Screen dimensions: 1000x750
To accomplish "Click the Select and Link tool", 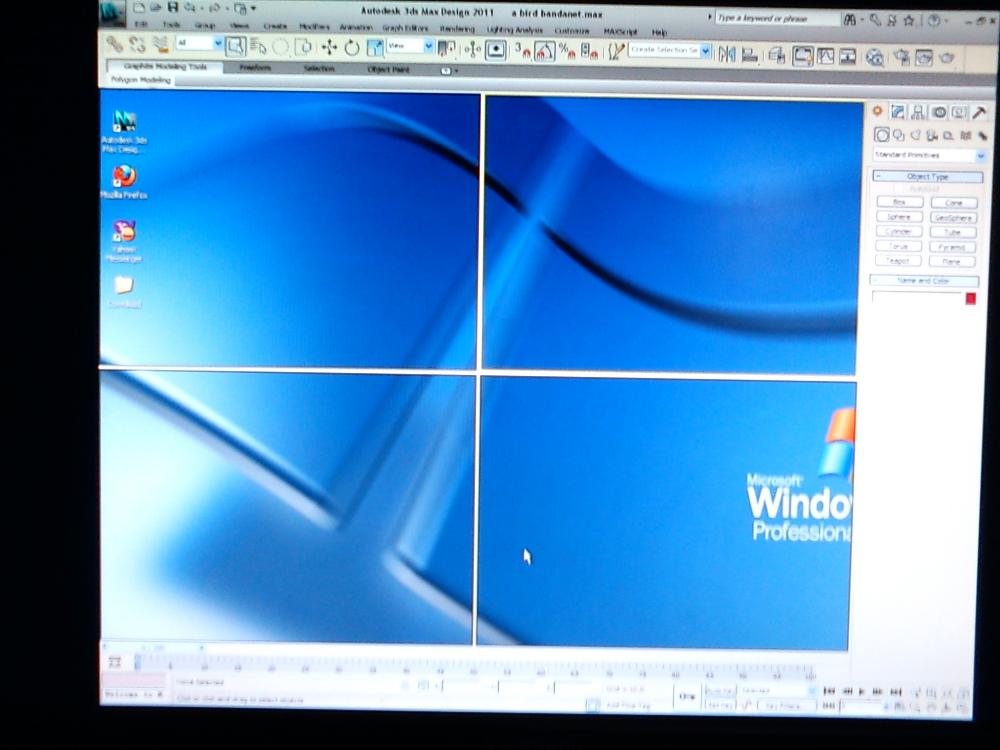I will (115, 44).
